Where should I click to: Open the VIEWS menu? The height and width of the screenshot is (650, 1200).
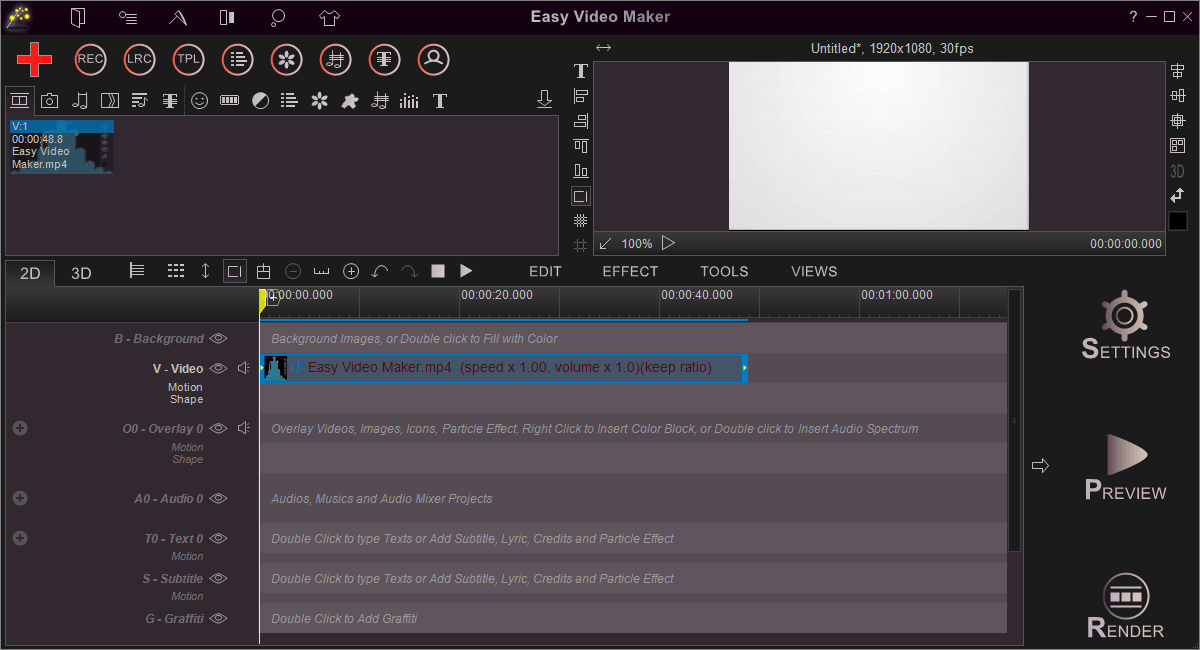click(814, 271)
